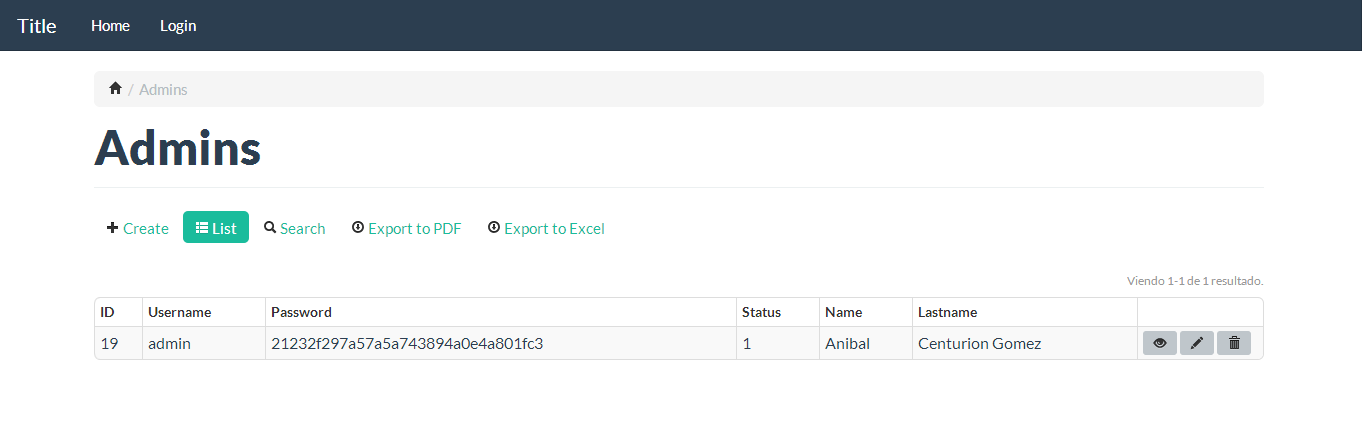Open the Export to PDF link
This screenshot has width=1362, height=448.
coord(415,228)
